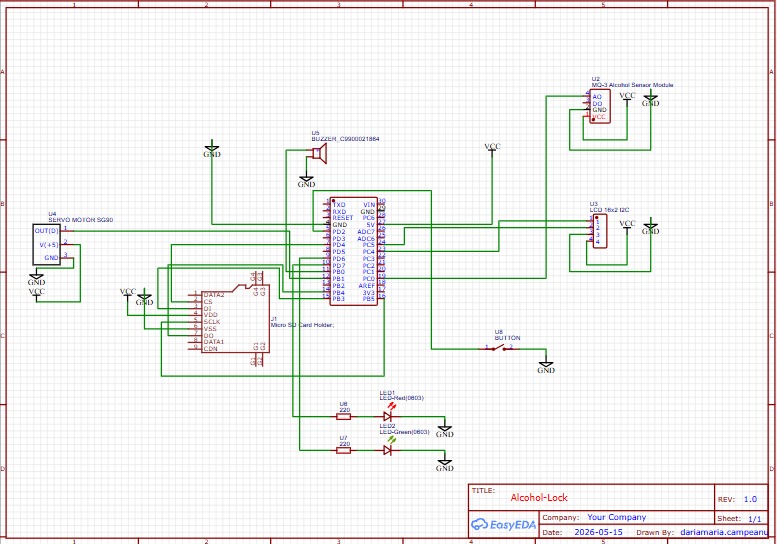Select the servo motor U4 component box
The width and height of the screenshot is (777, 544).
[x=47, y=244]
